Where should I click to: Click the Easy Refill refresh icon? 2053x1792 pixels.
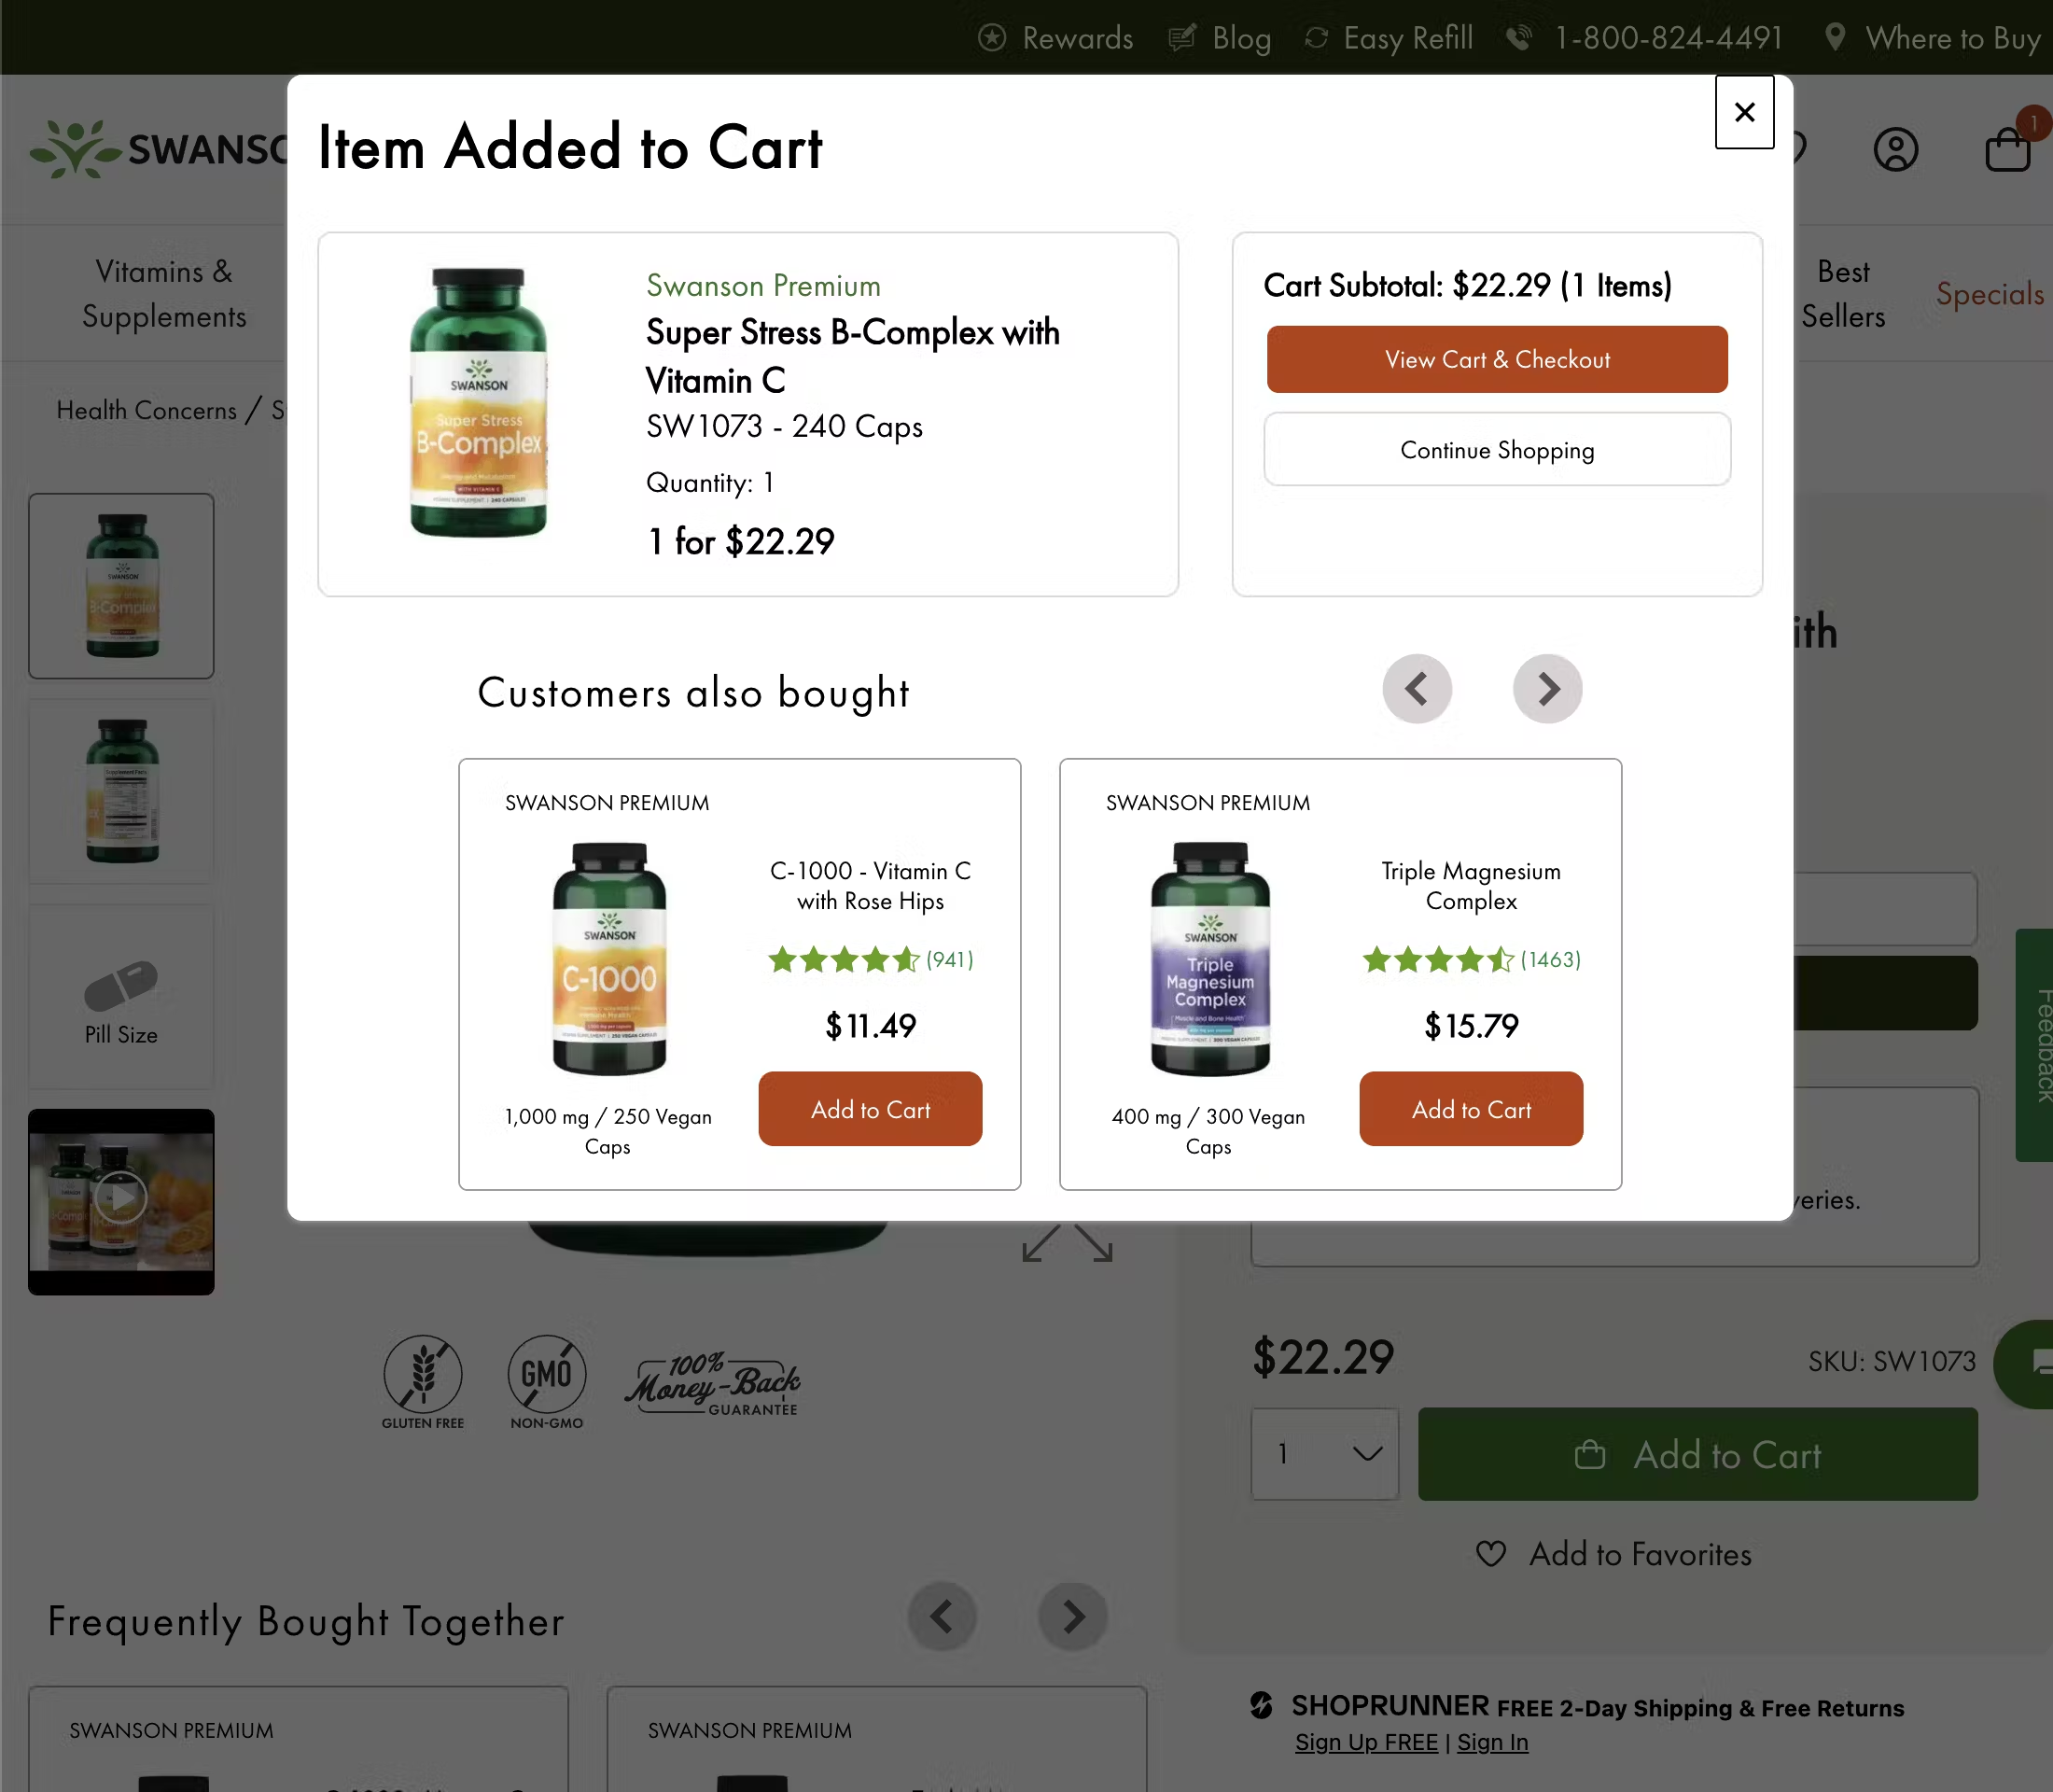point(1316,37)
